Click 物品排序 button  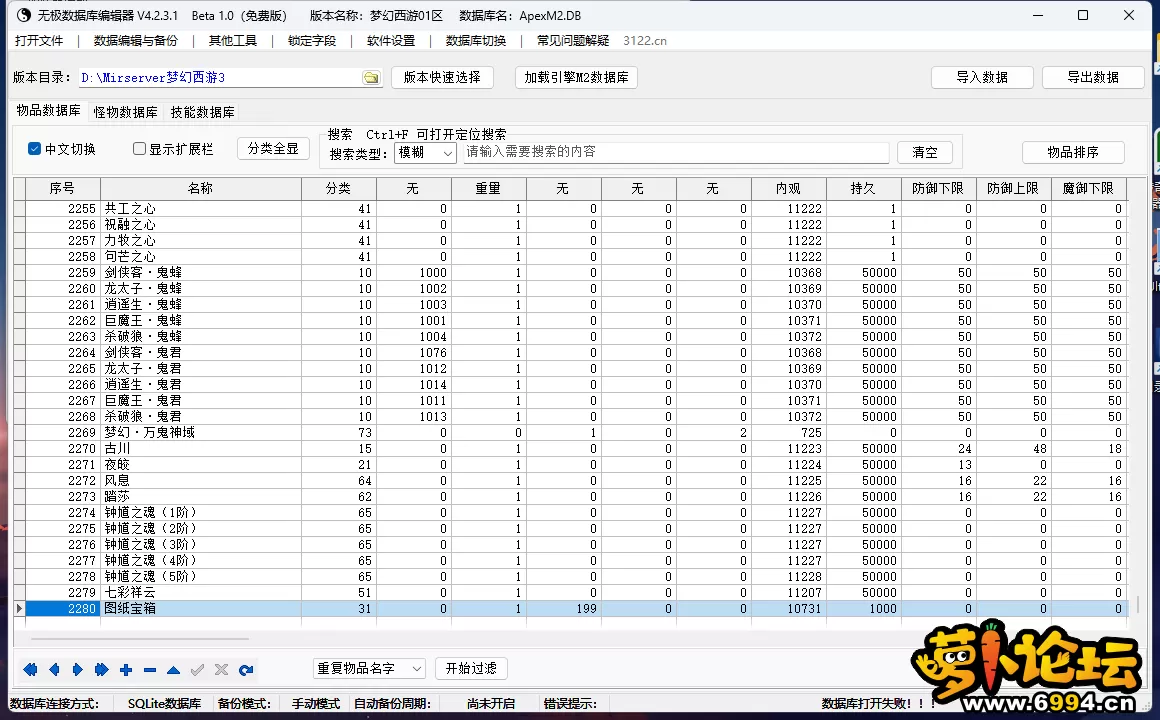pos(1073,152)
